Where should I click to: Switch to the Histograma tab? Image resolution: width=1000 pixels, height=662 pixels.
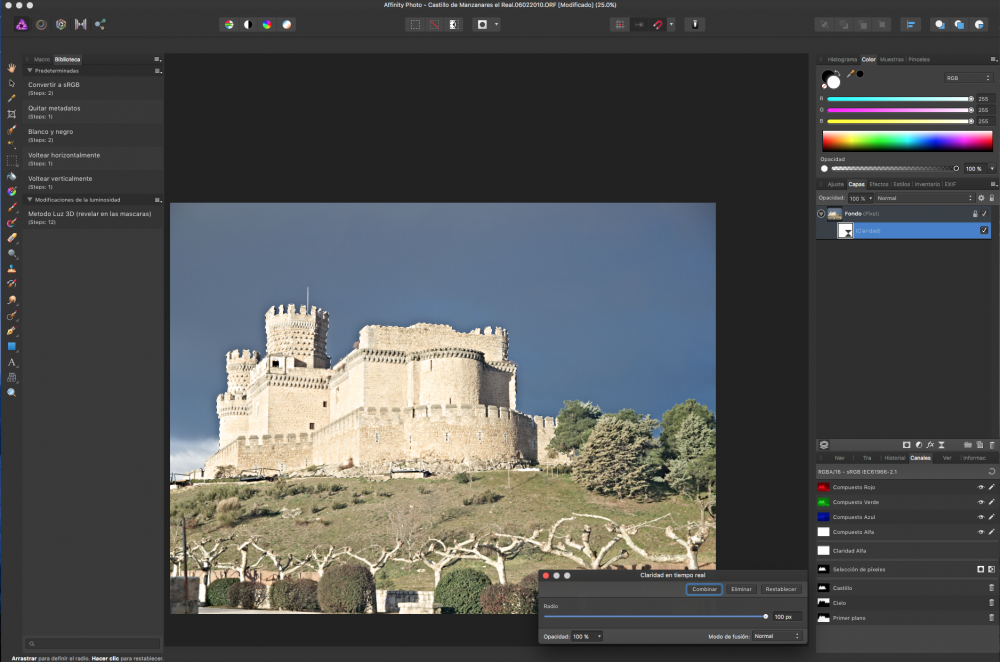841,60
